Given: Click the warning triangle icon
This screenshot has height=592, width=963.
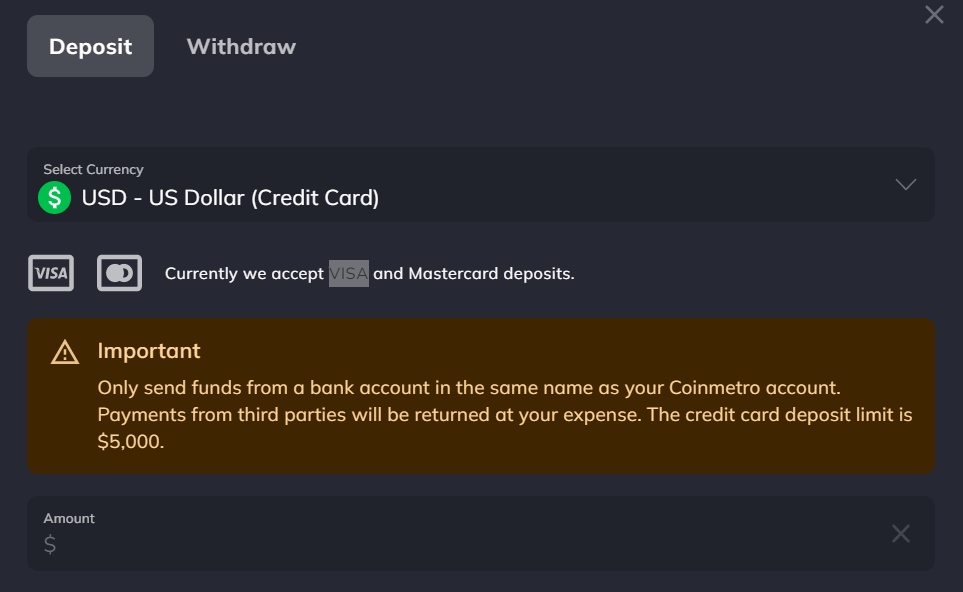Looking at the screenshot, I should point(65,352).
